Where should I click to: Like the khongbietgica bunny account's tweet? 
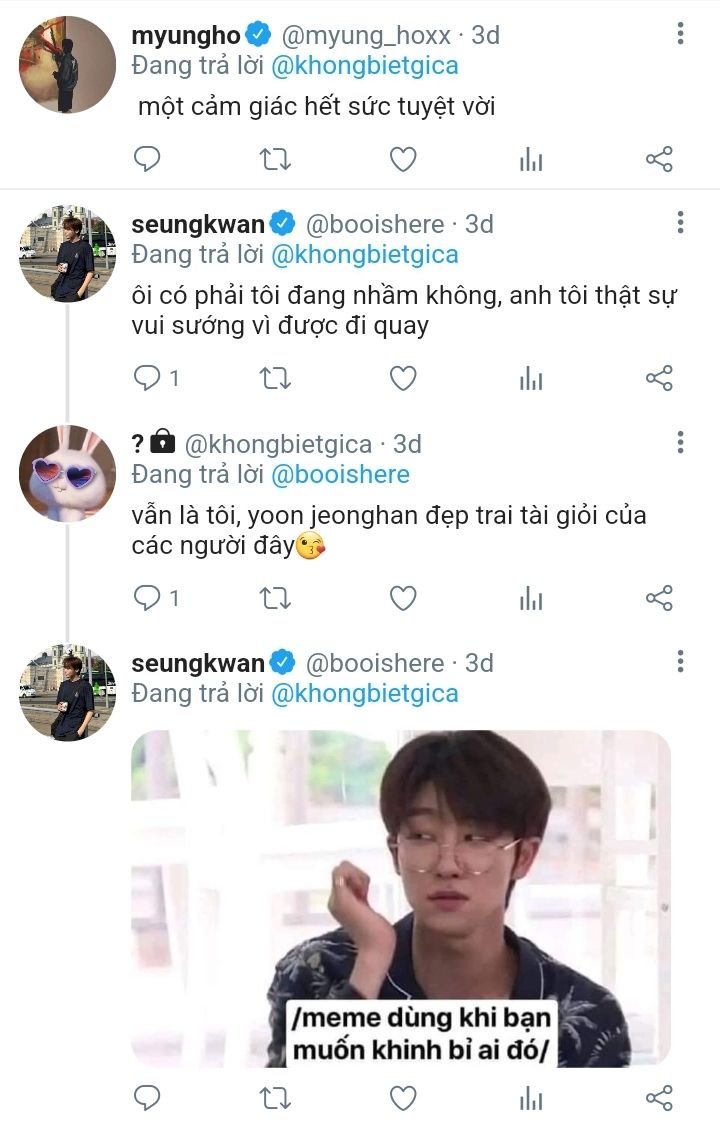click(403, 598)
